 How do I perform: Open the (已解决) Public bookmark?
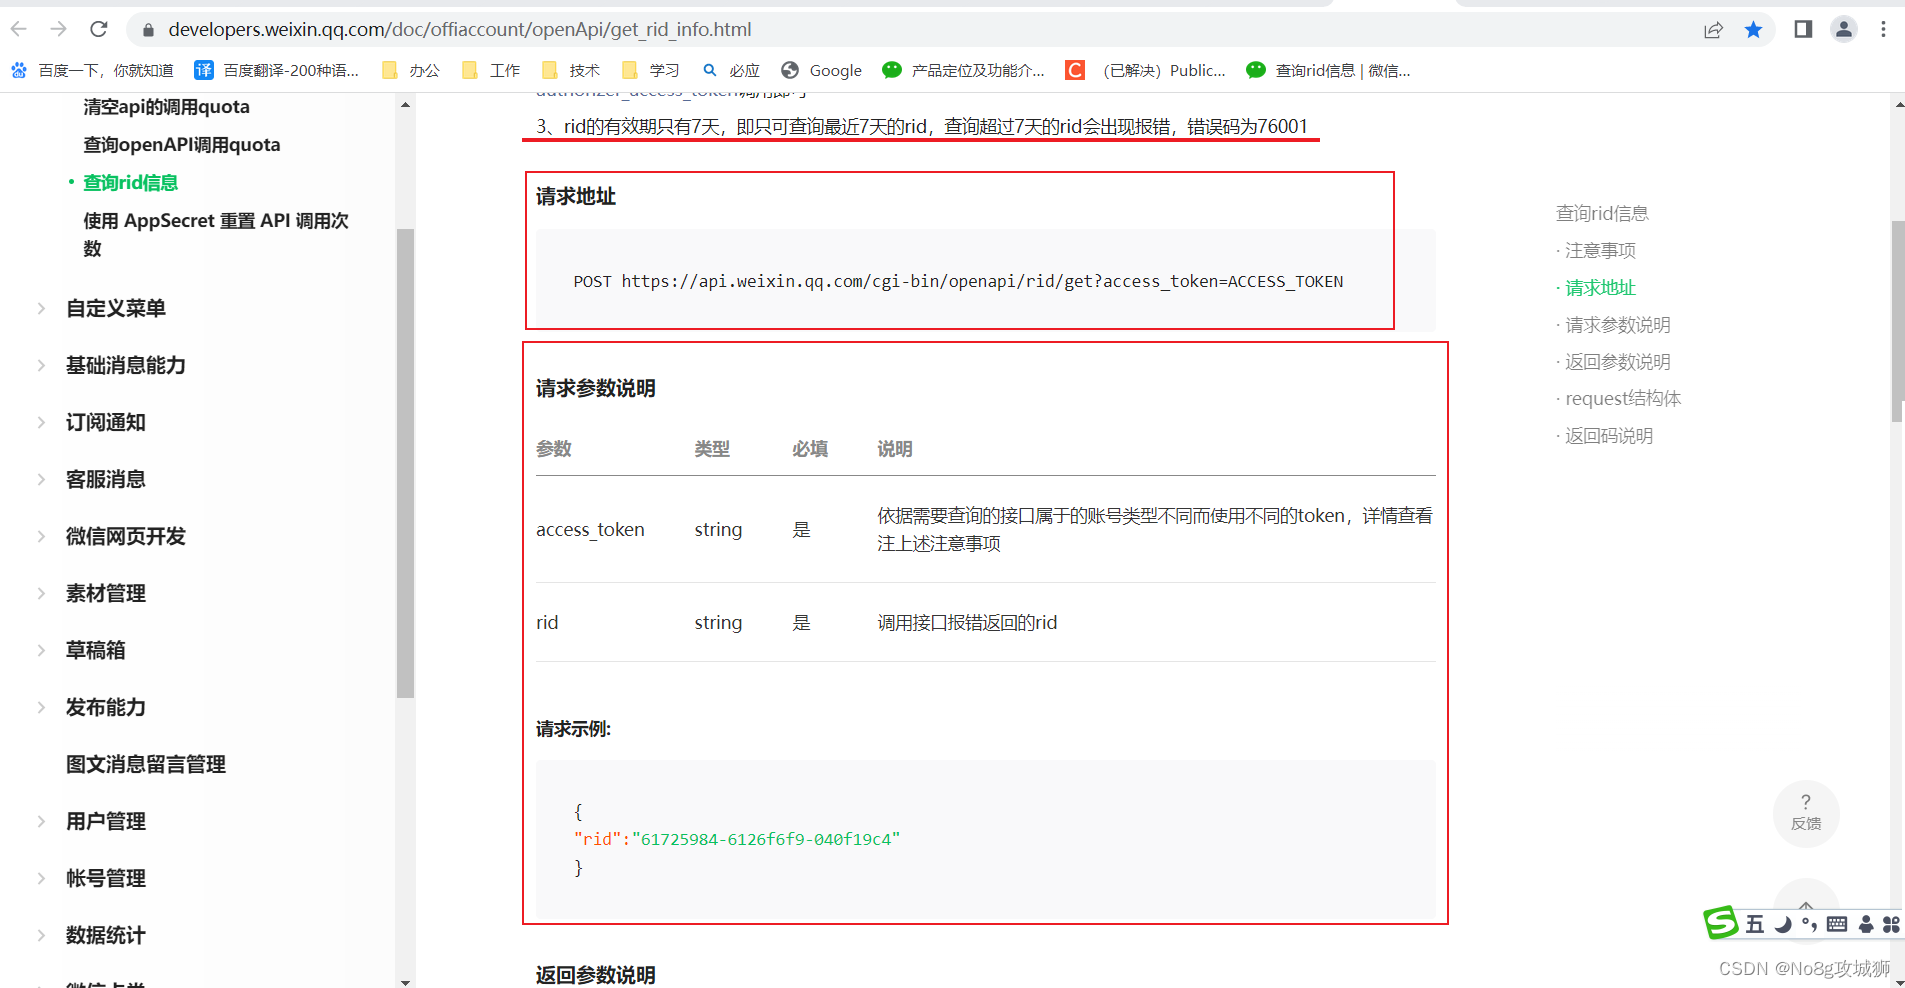click(1146, 70)
